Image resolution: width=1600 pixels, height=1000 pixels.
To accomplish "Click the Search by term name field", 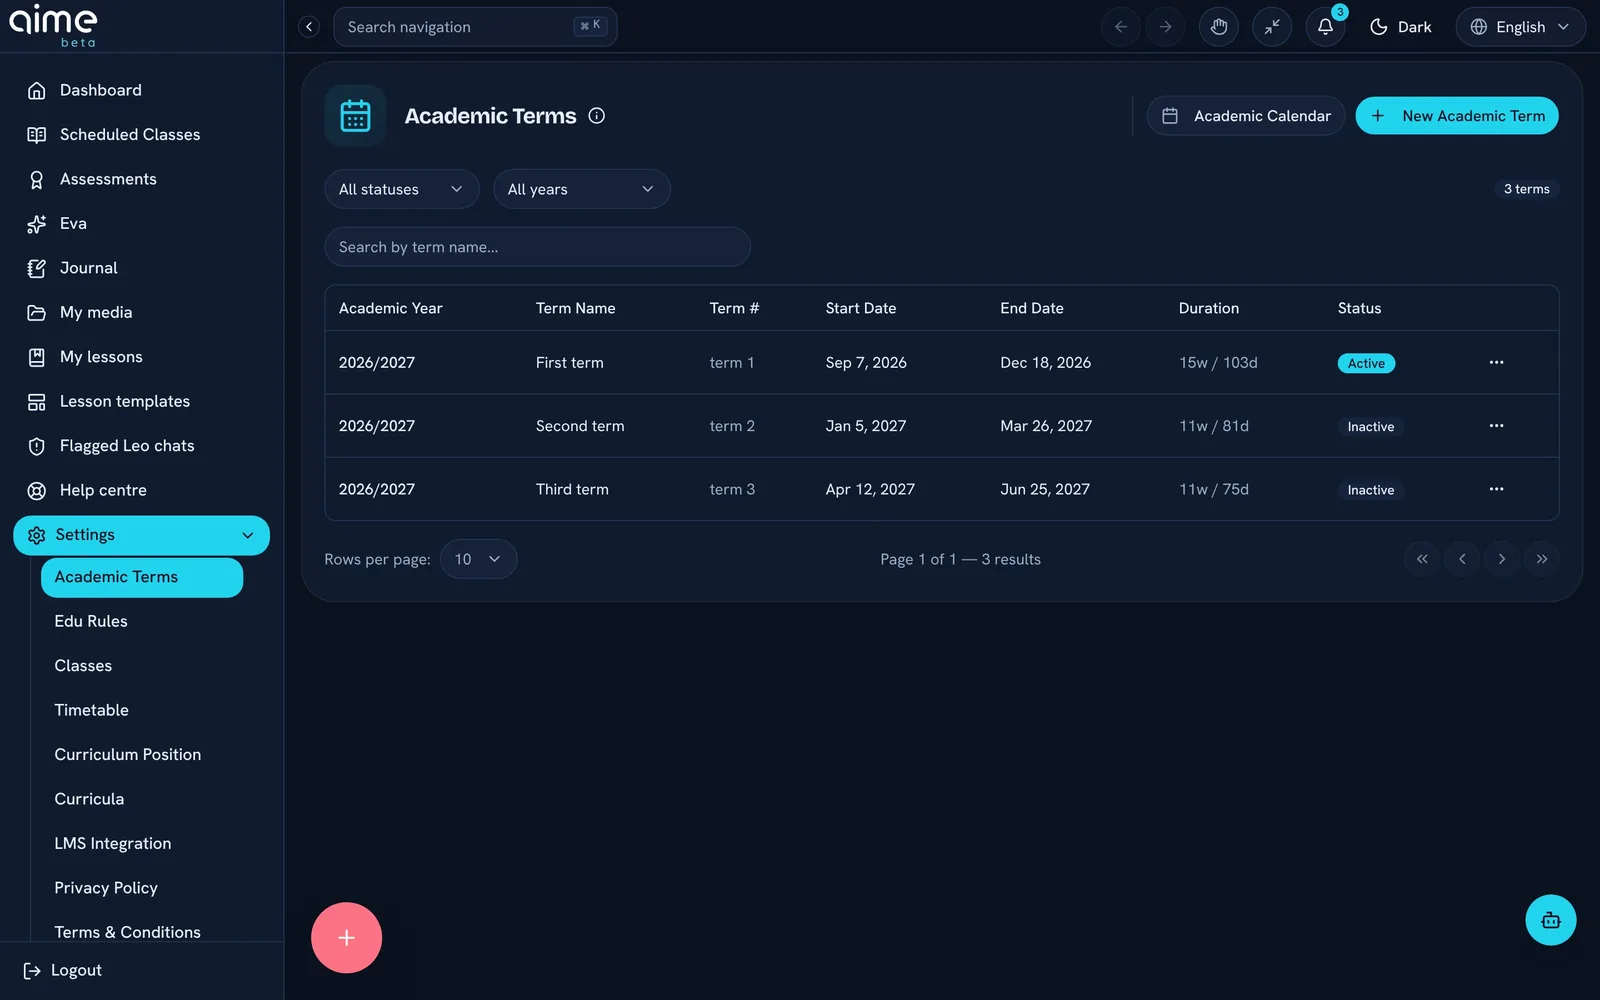I will coord(537,247).
